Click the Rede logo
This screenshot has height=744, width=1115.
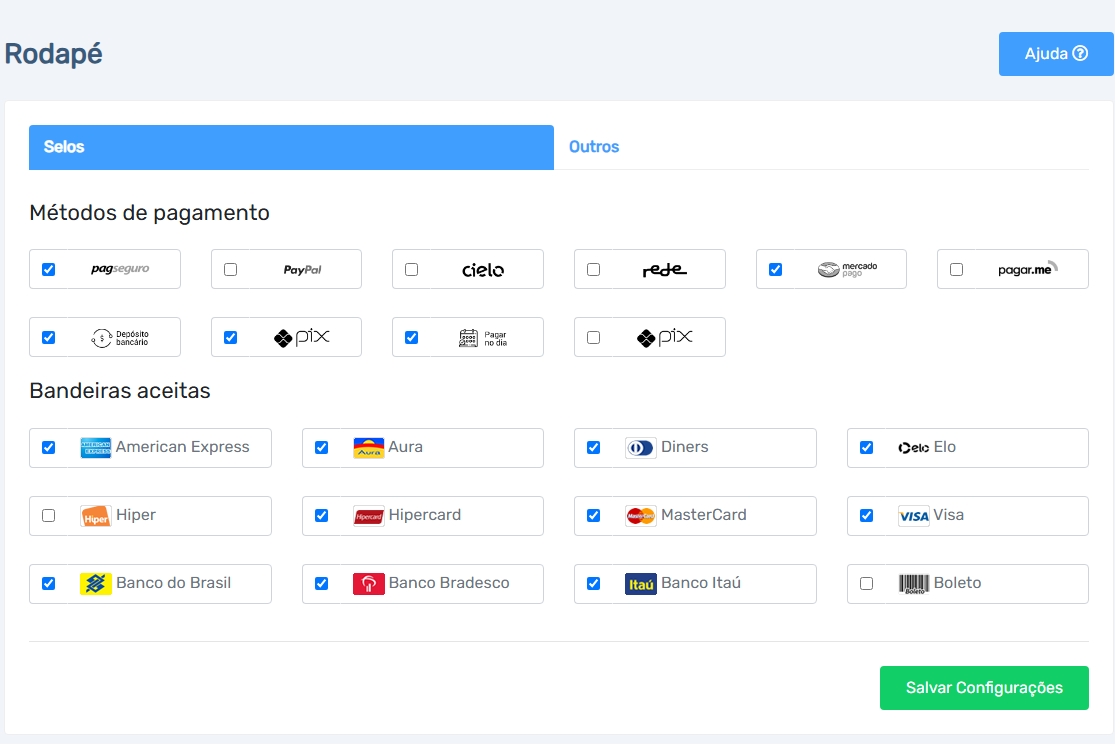(x=665, y=270)
